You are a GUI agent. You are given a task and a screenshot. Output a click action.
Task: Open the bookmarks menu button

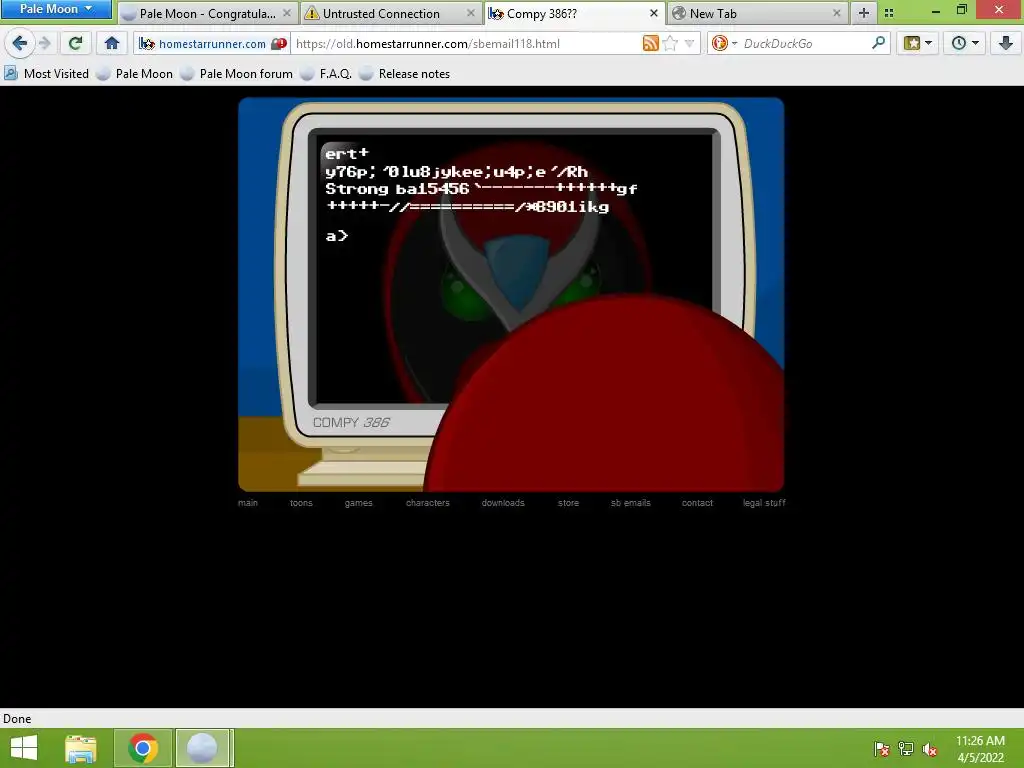pos(918,44)
